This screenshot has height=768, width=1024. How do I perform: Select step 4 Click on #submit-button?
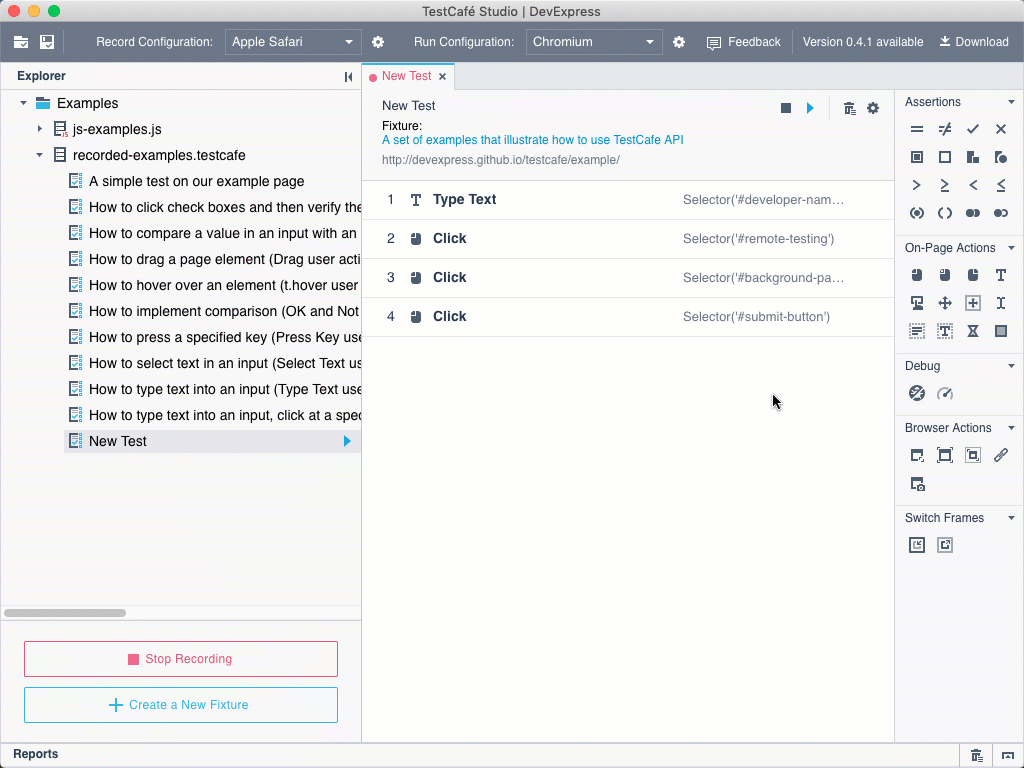(628, 317)
